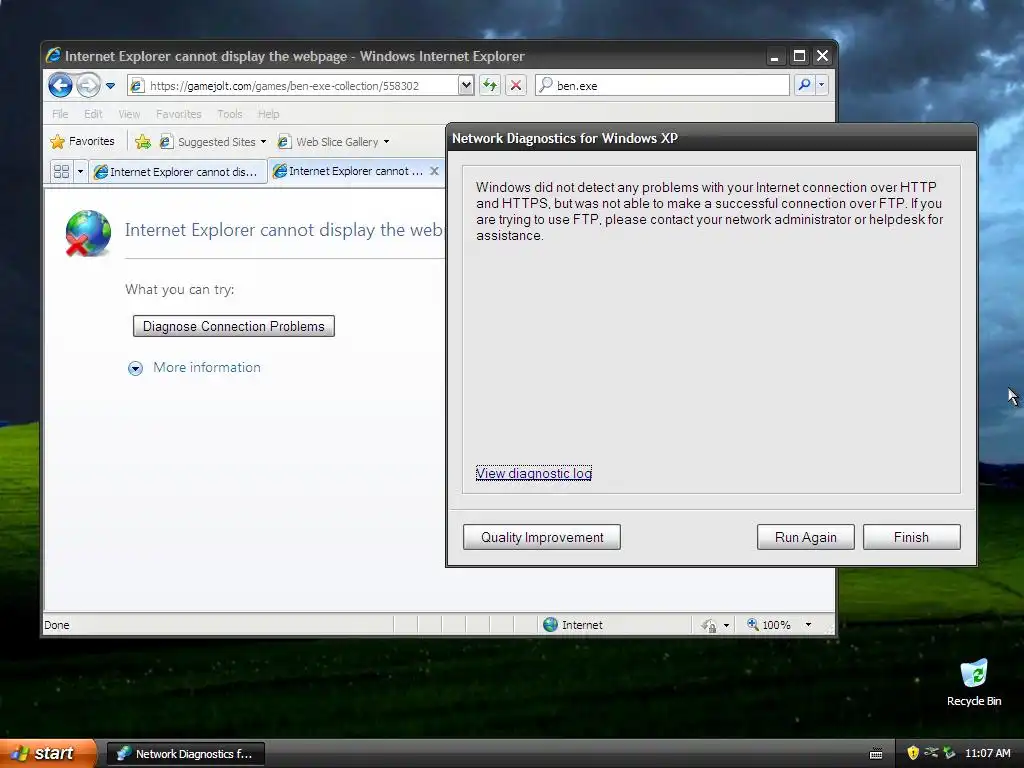This screenshot has width=1024, height=768.
Task: Click the 100% zoom level button
Action: click(769, 625)
